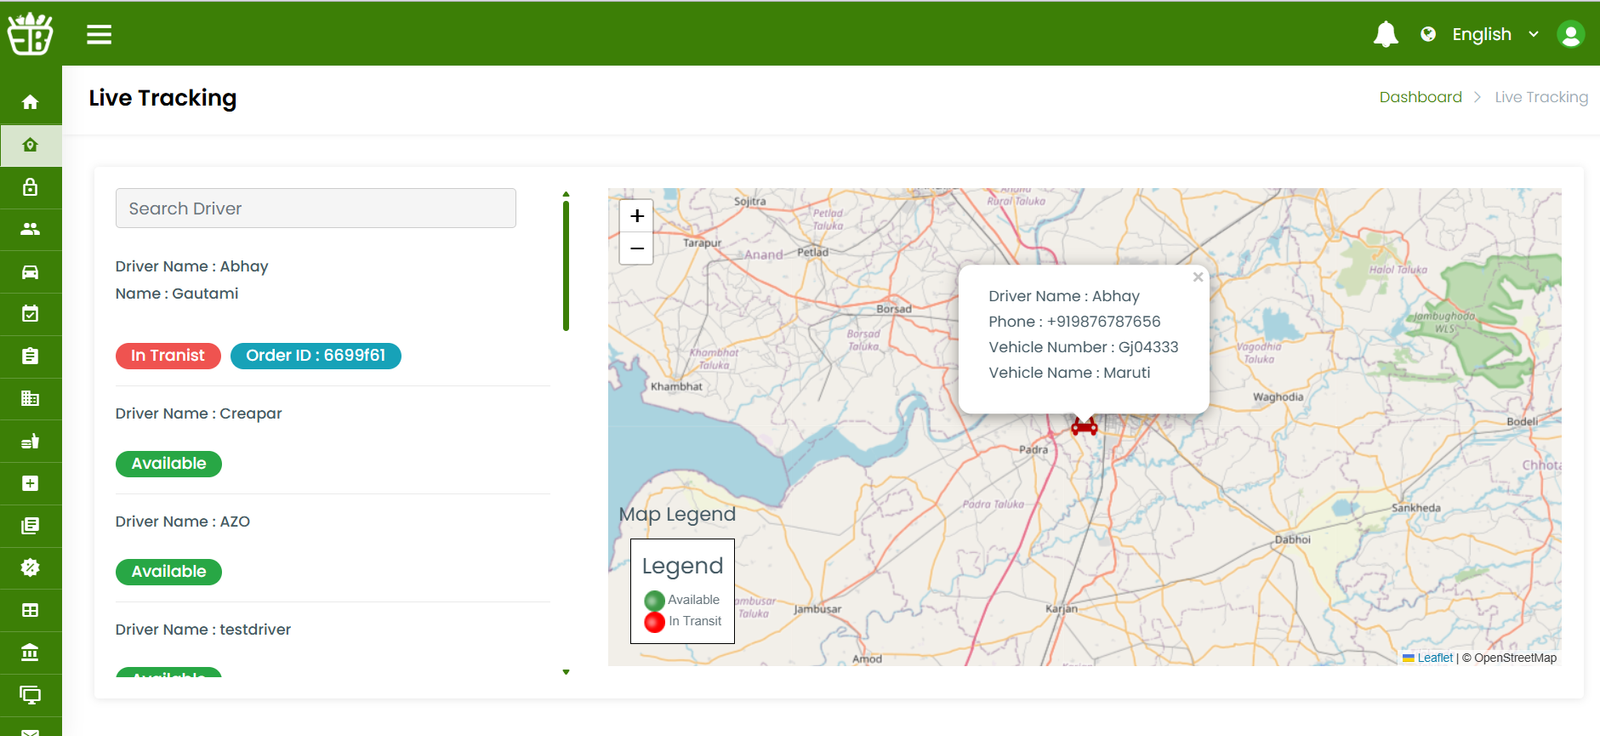Expand the English language dropdown

1494,35
